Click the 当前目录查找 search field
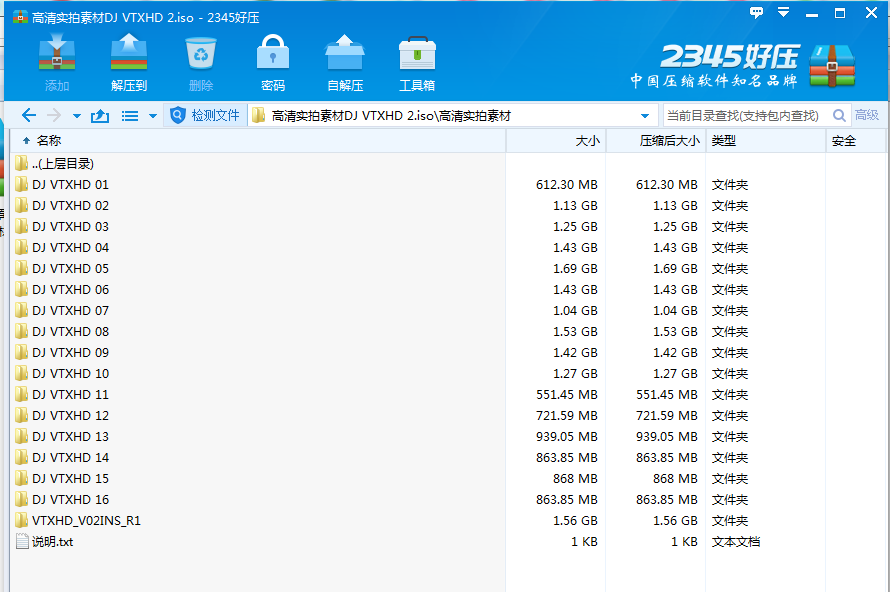The image size is (890, 592). click(x=746, y=115)
